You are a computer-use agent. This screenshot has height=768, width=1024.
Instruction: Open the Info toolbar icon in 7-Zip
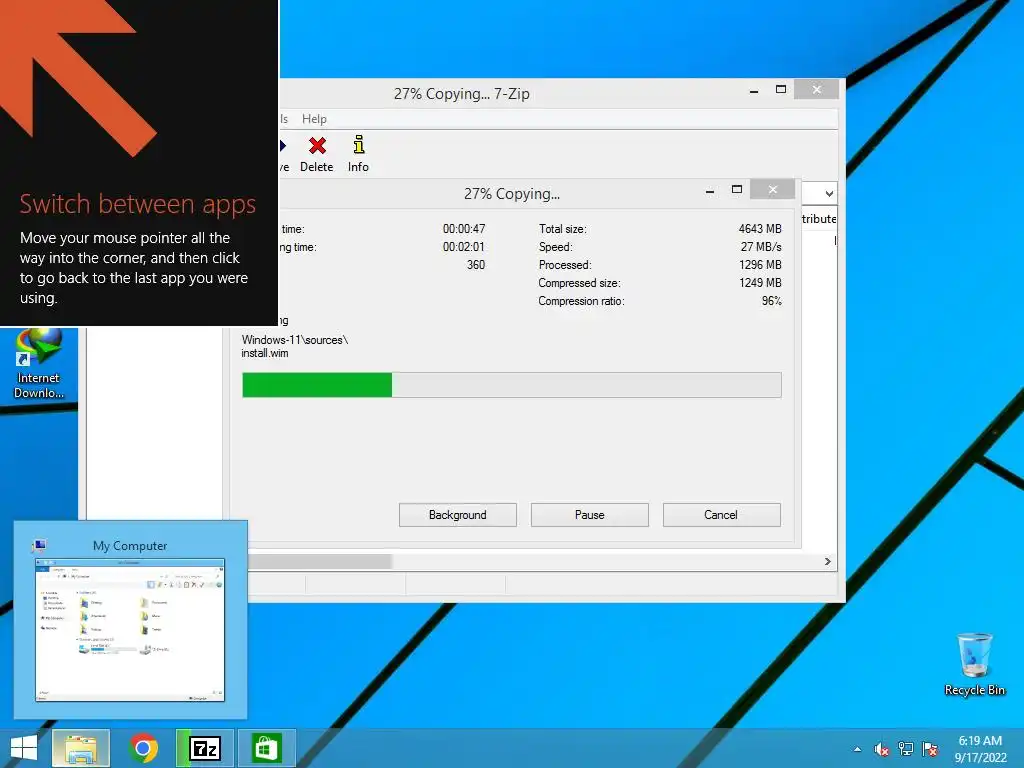point(358,154)
